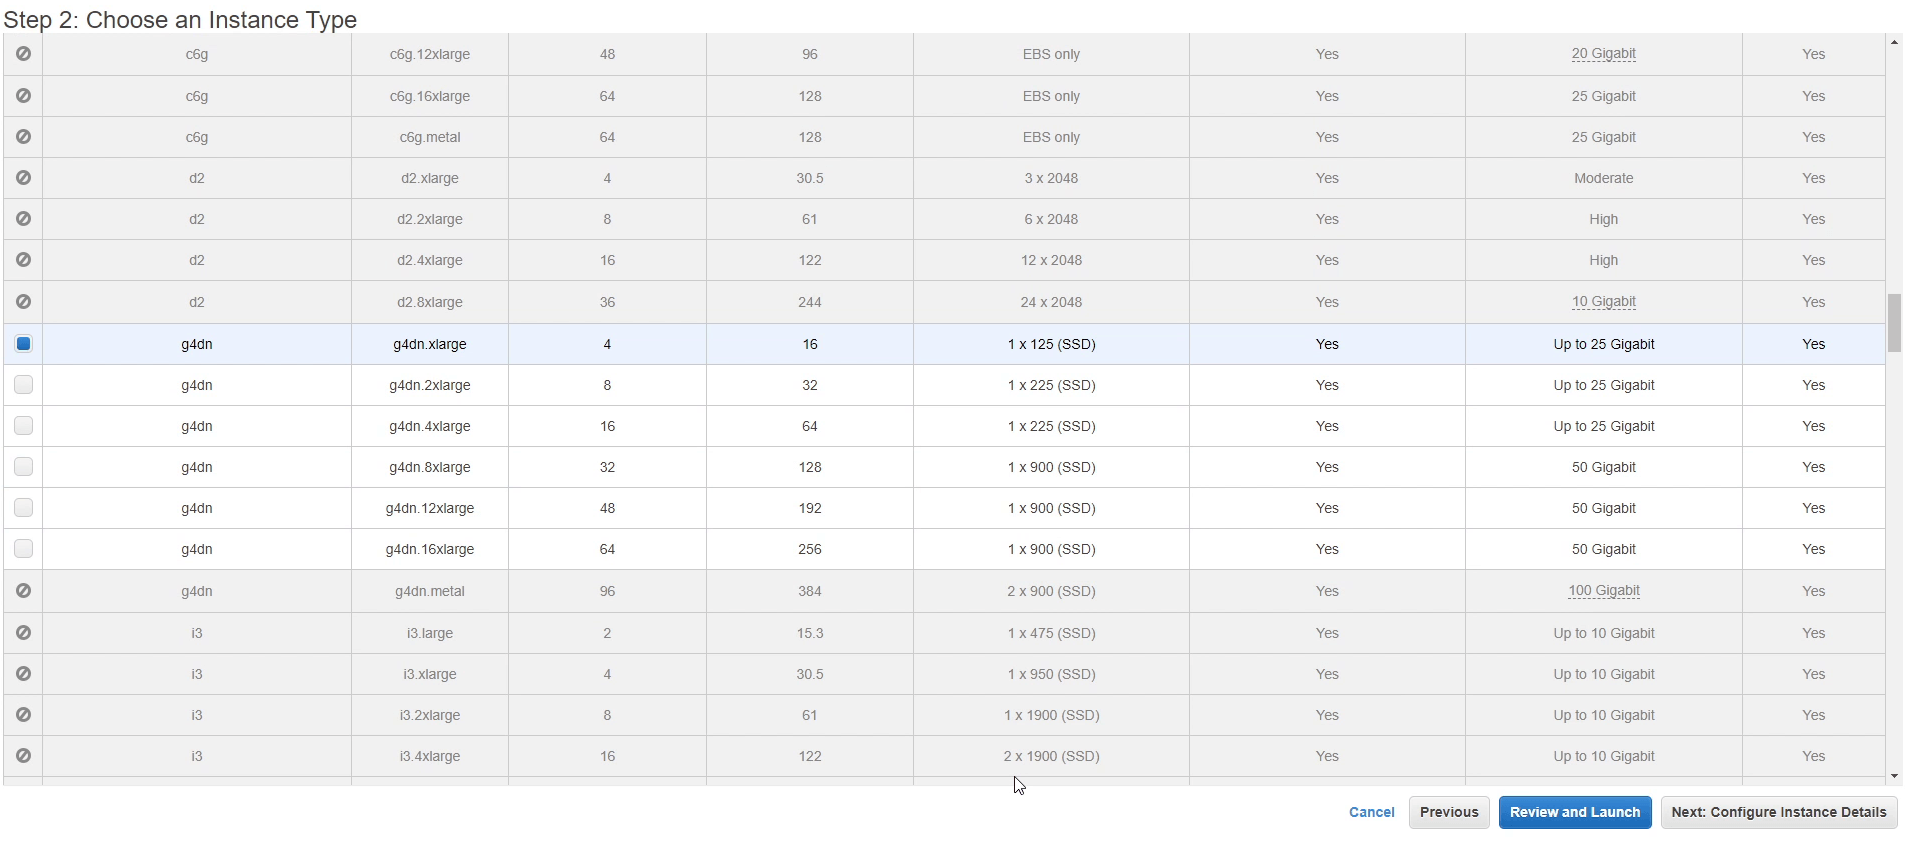The height and width of the screenshot is (843, 1906).
Task: Cancel the instance launch wizard
Action: pos(1371,812)
